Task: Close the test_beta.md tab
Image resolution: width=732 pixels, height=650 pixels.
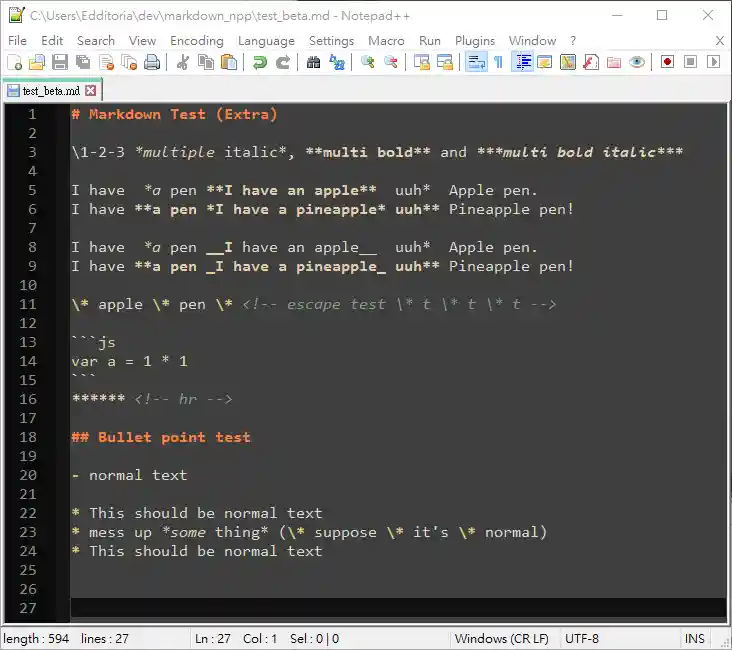Action: pos(91,91)
